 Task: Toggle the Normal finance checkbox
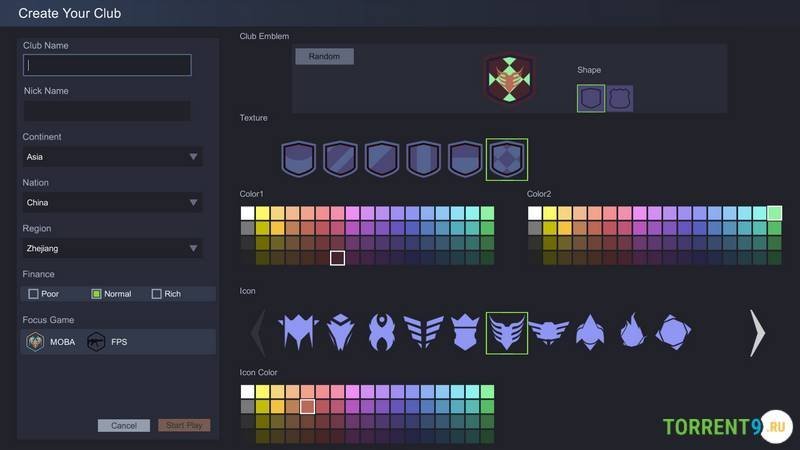(97, 294)
